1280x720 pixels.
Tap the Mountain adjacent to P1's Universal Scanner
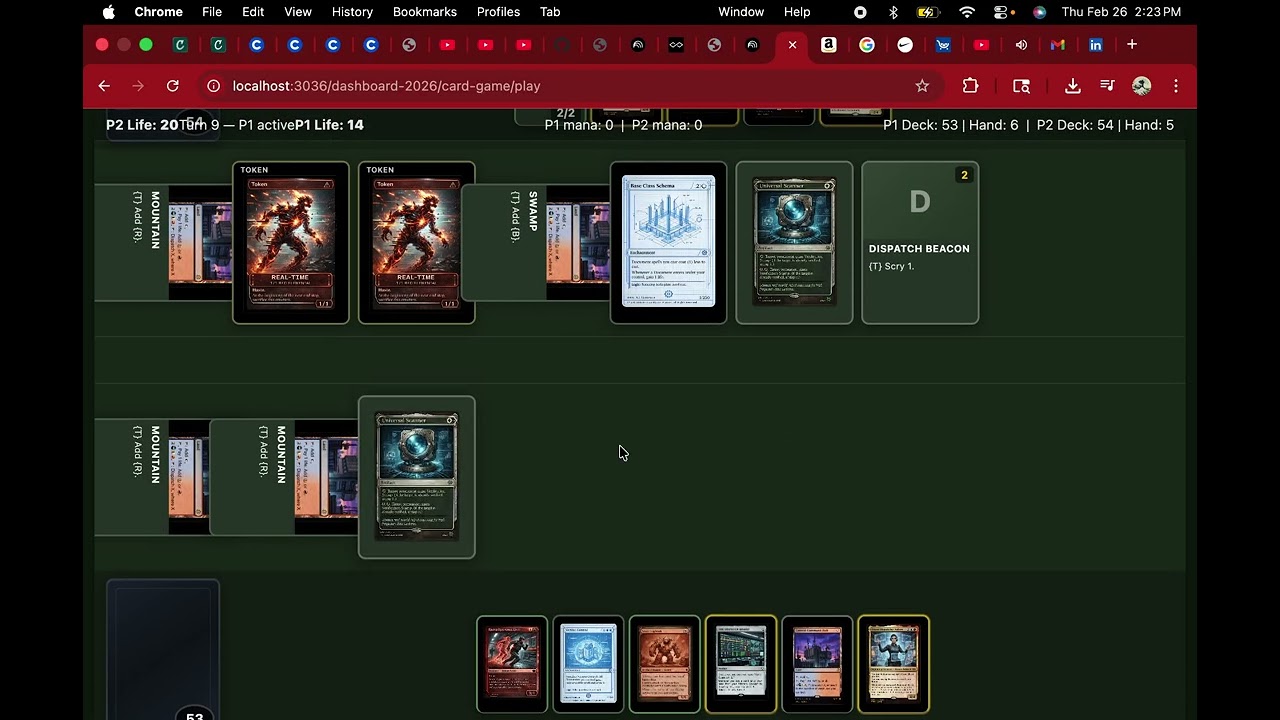click(284, 478)
